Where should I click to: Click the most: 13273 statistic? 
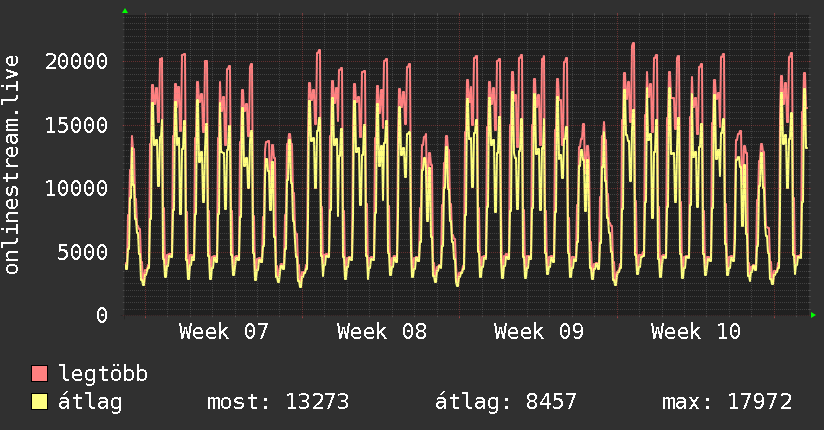277,403
